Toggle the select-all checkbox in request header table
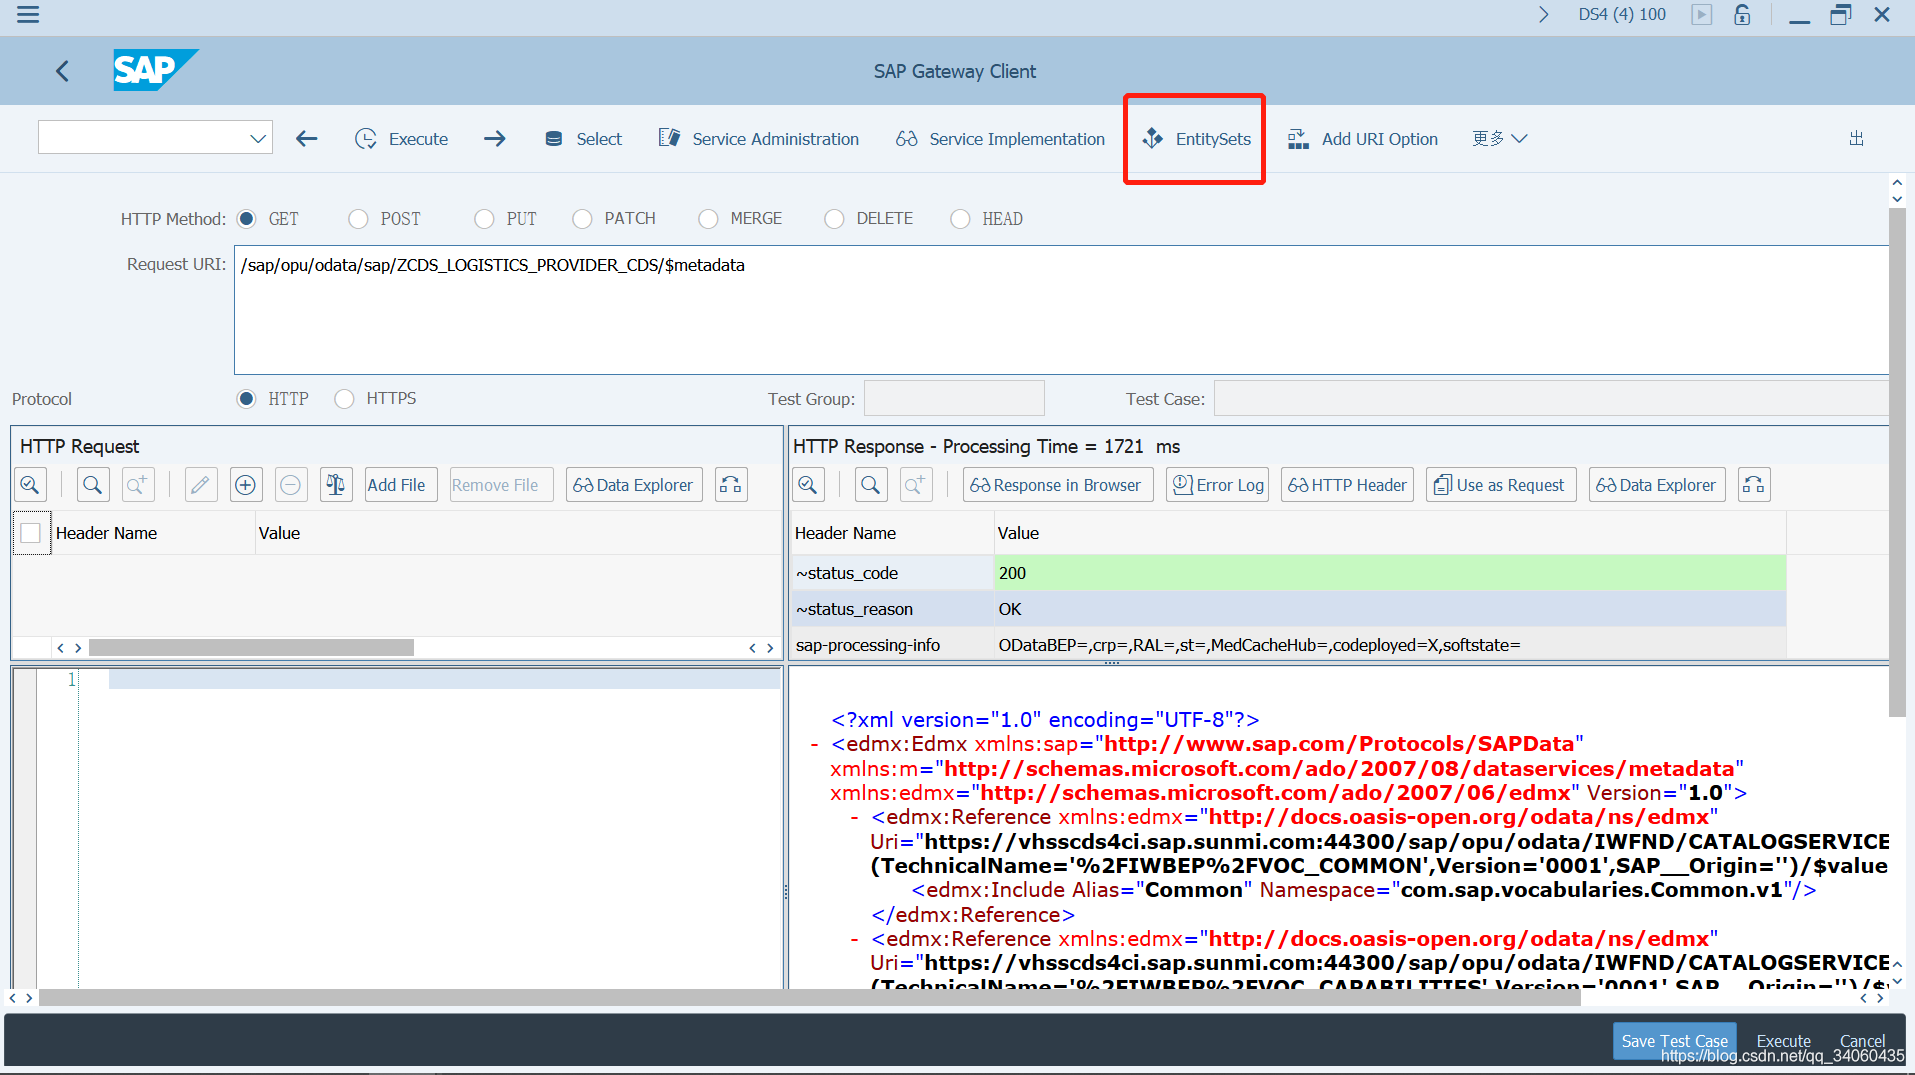This screenshot has width=1915, height=1075. point(31,533)
